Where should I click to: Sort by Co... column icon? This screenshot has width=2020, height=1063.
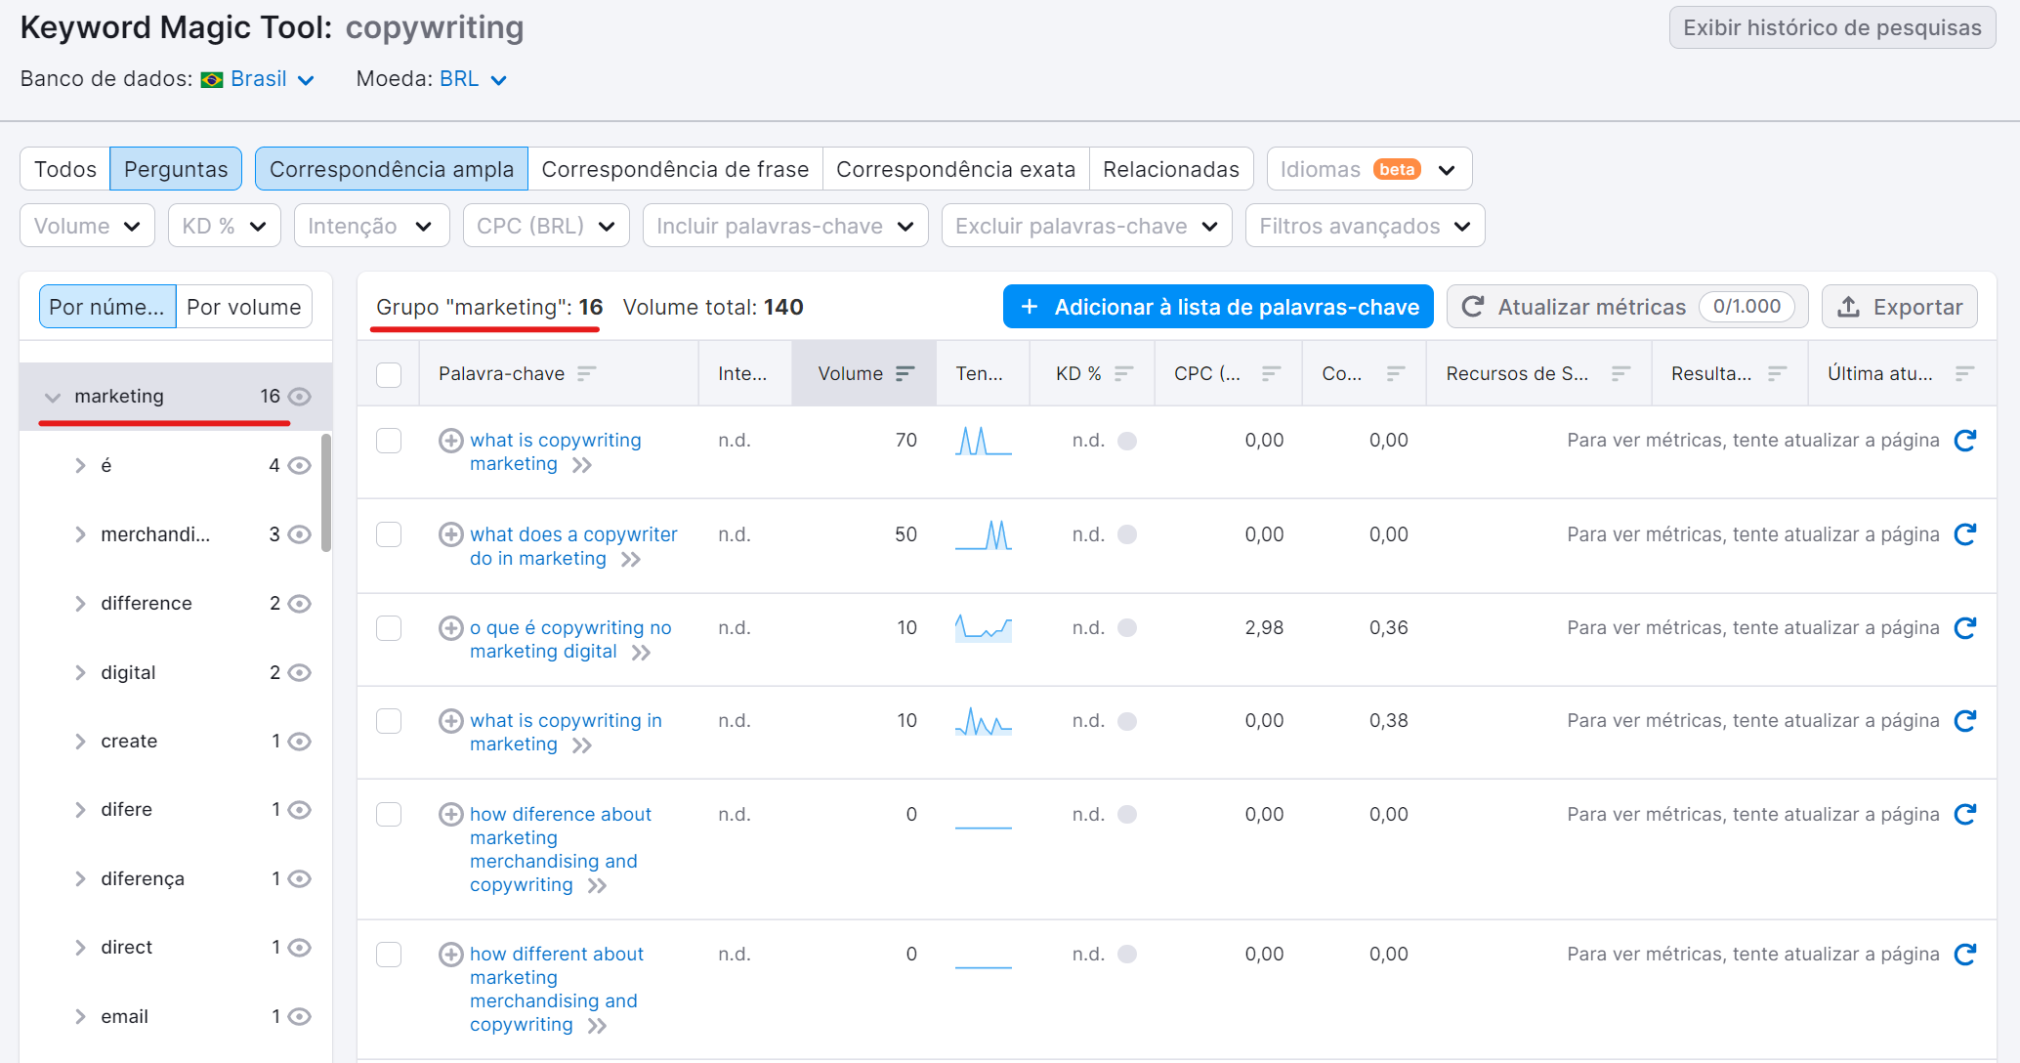(1396, 373)
